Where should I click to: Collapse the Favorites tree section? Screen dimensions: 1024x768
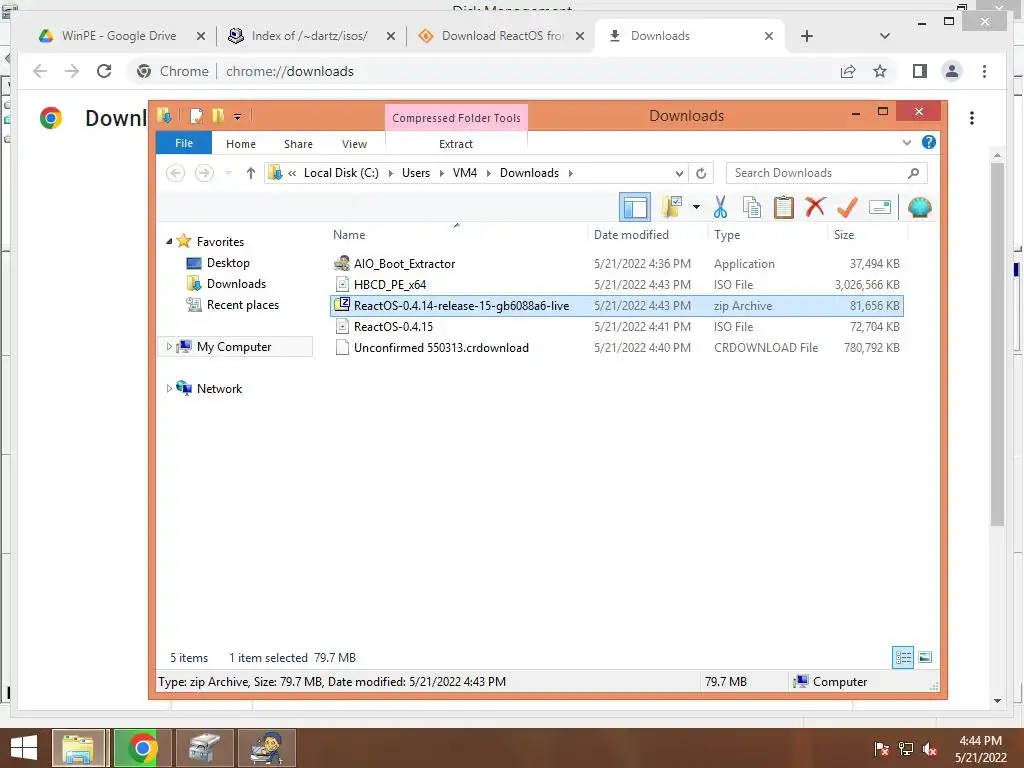pyautogui.click(x=169, y=241)
